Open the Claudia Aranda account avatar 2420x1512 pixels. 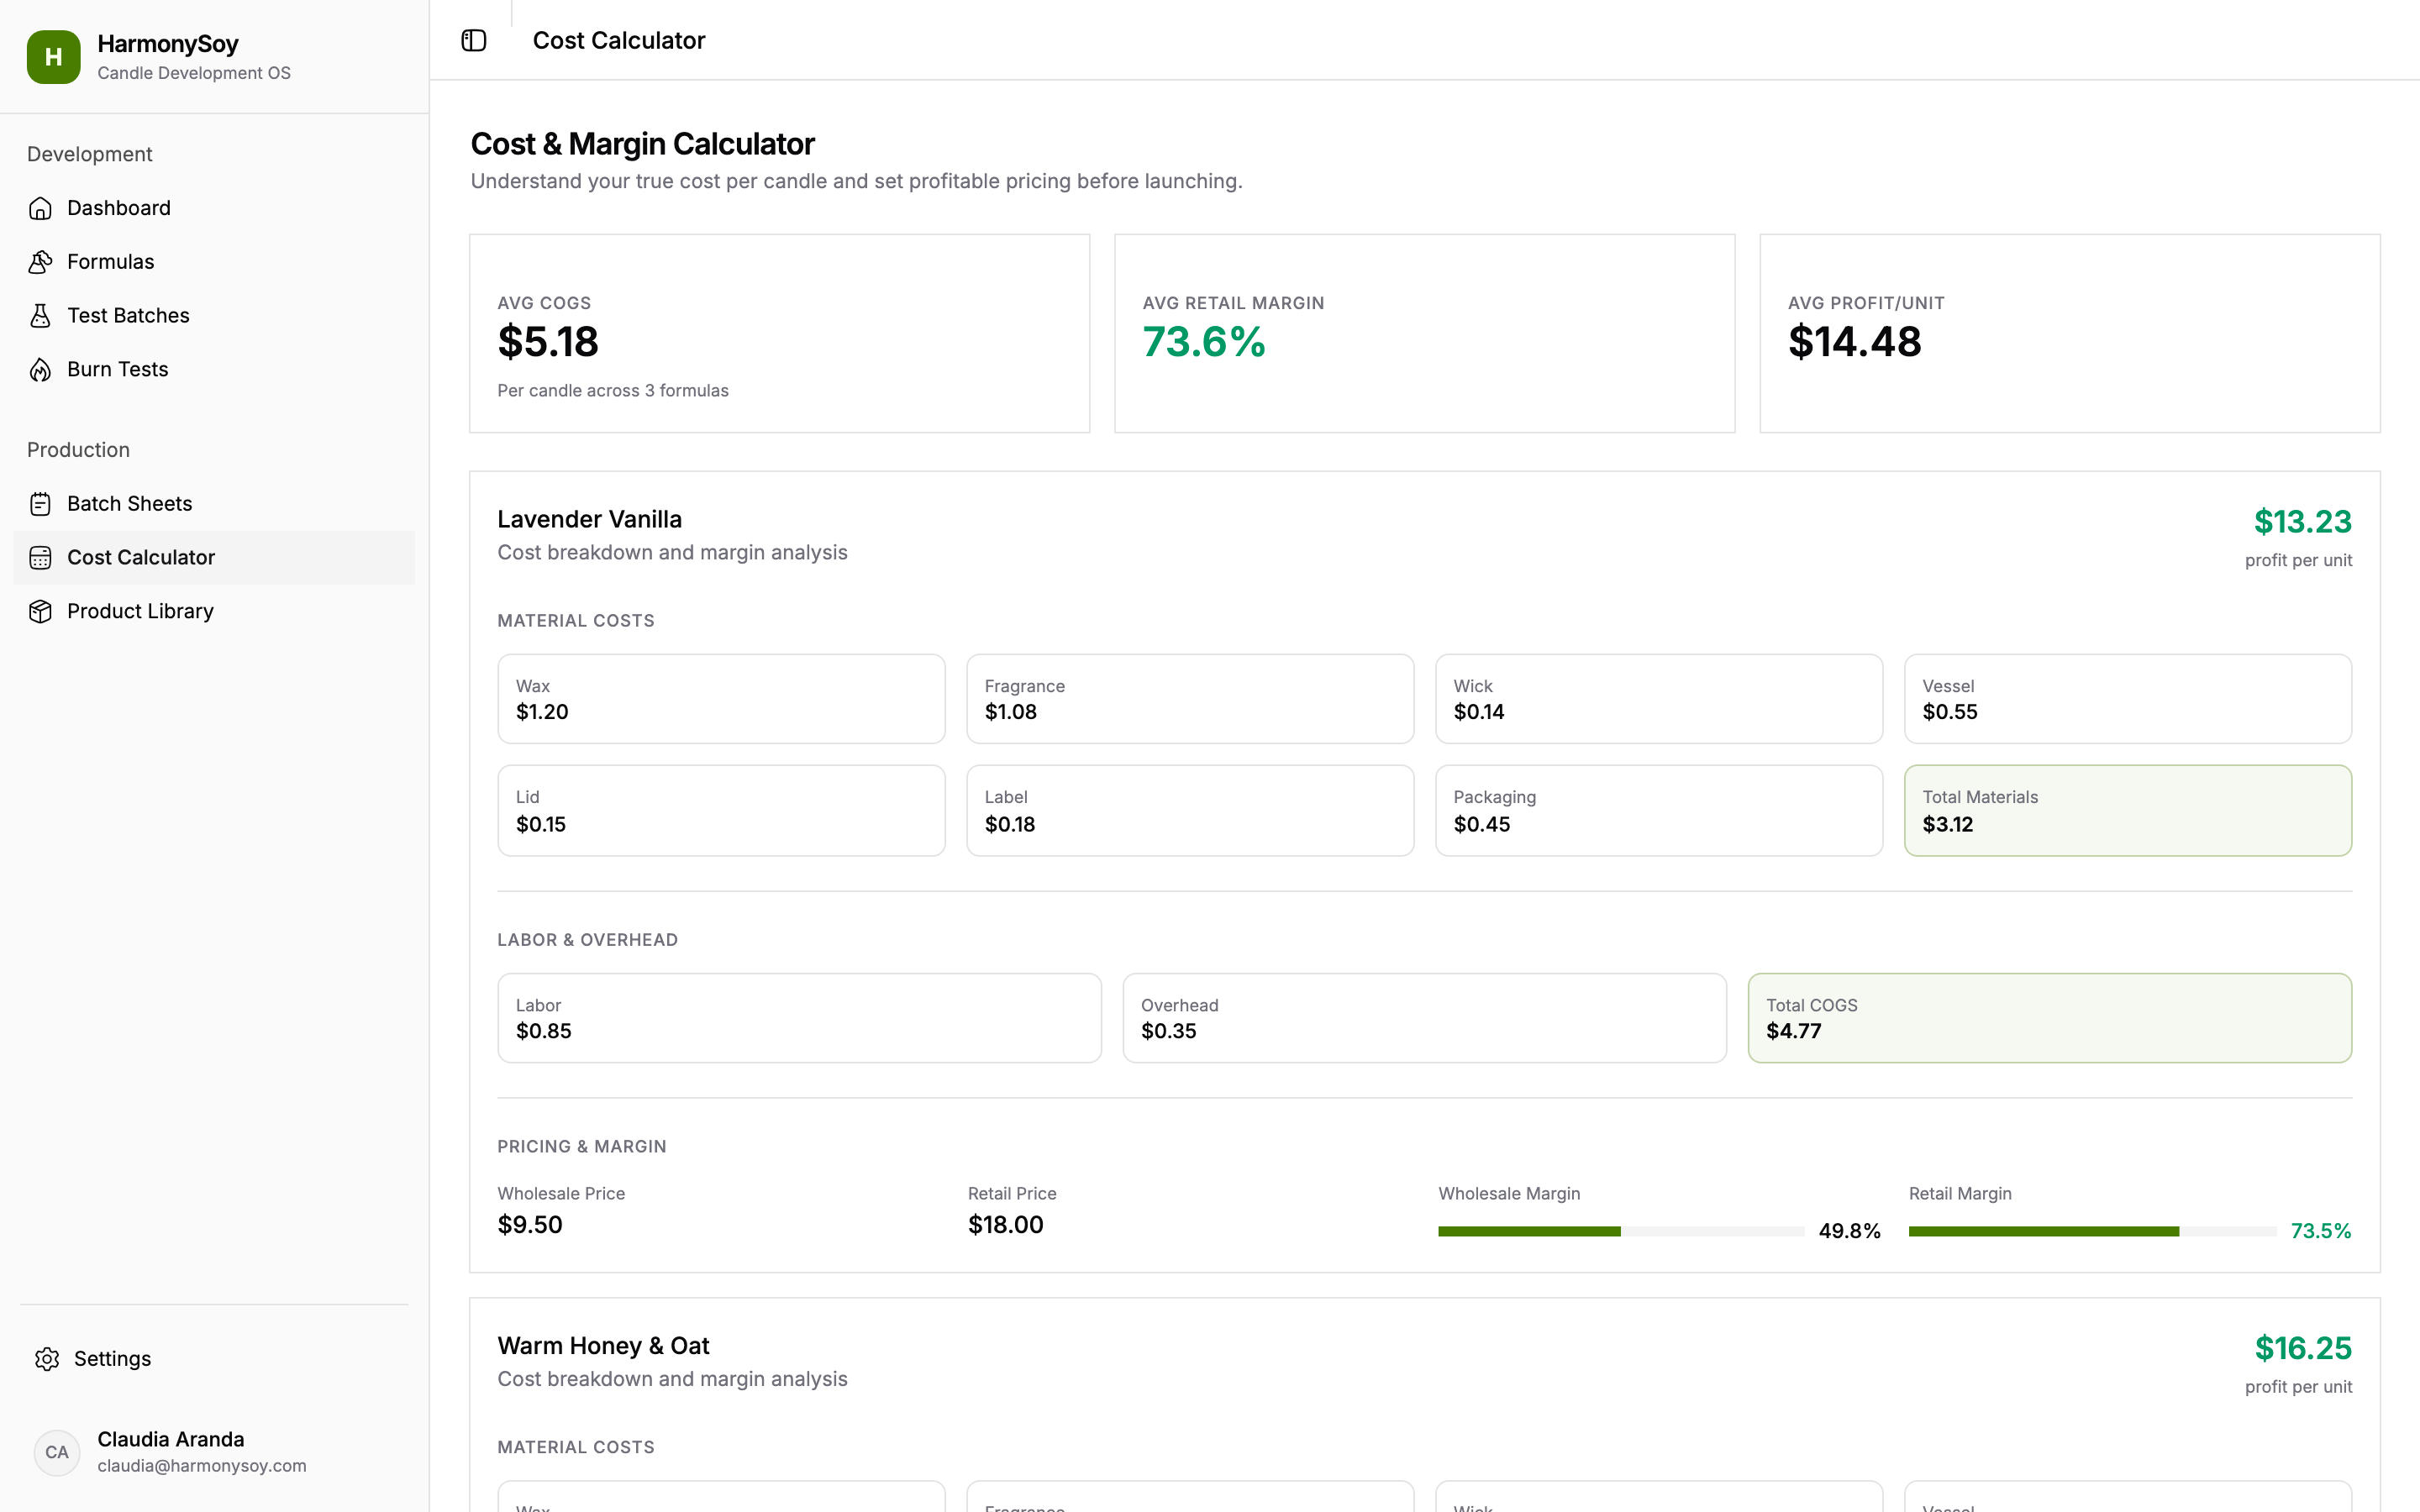57,1452
